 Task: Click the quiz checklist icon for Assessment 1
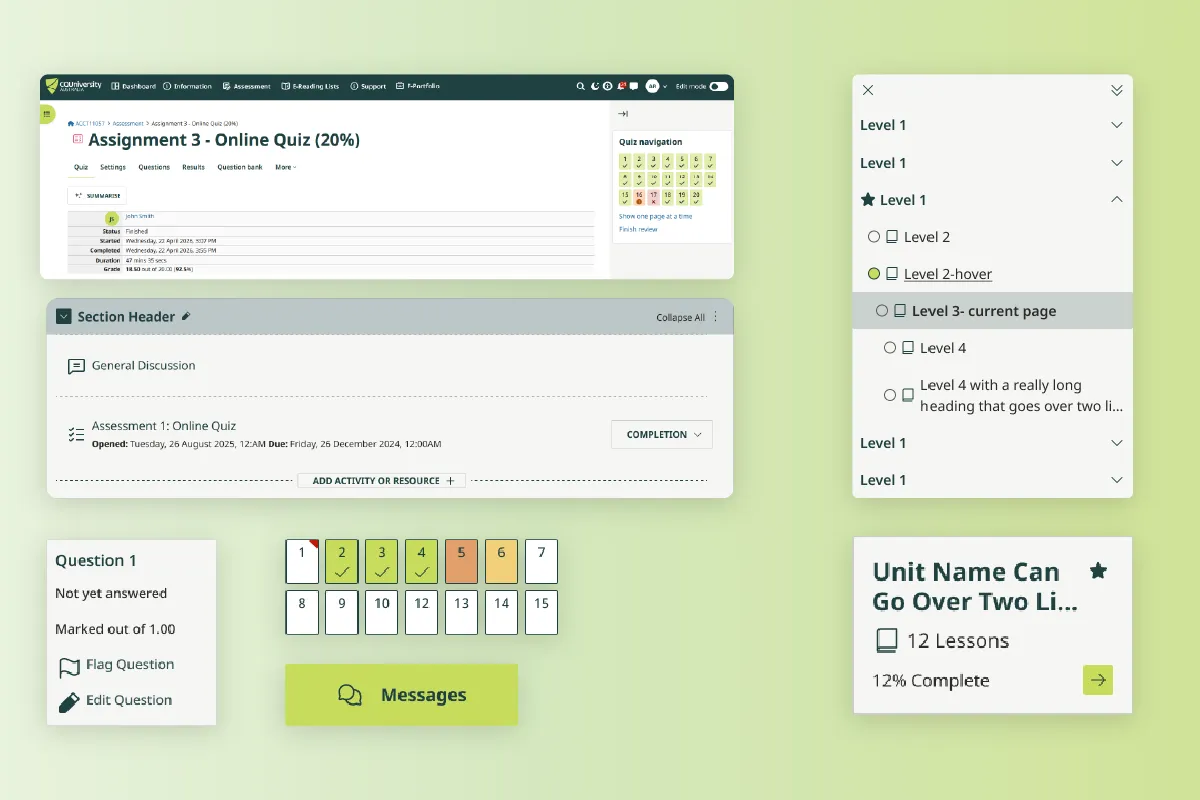pyautogui.click(x=76, y=434)
